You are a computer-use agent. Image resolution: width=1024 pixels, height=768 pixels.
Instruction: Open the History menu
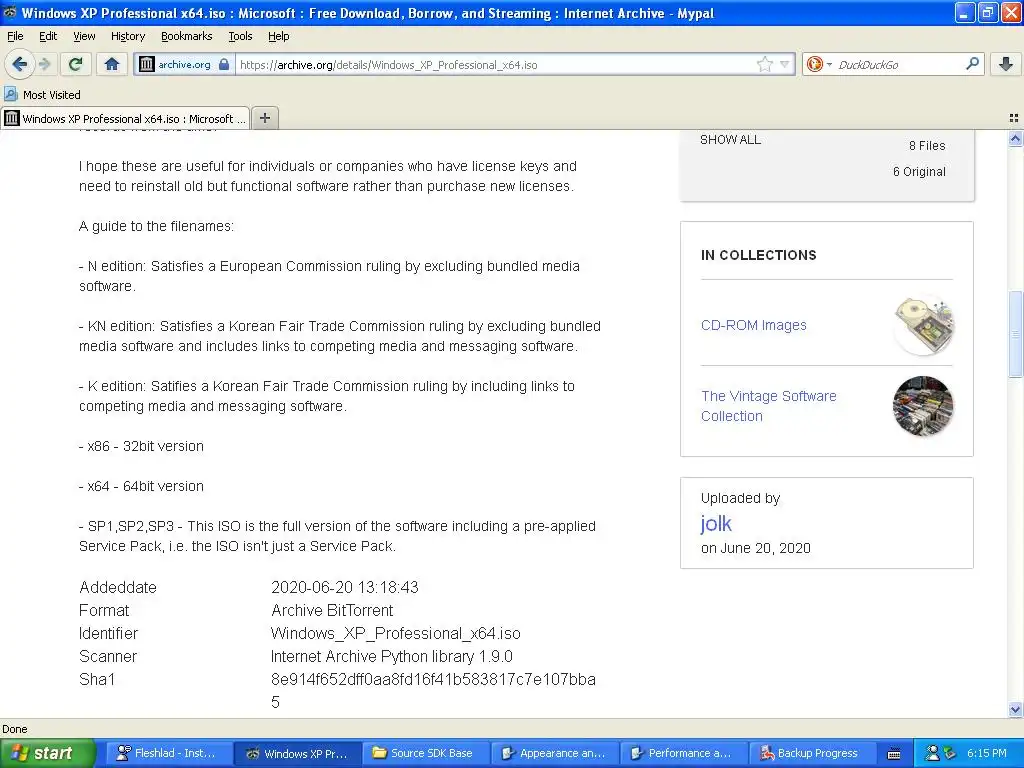[127, 36]
